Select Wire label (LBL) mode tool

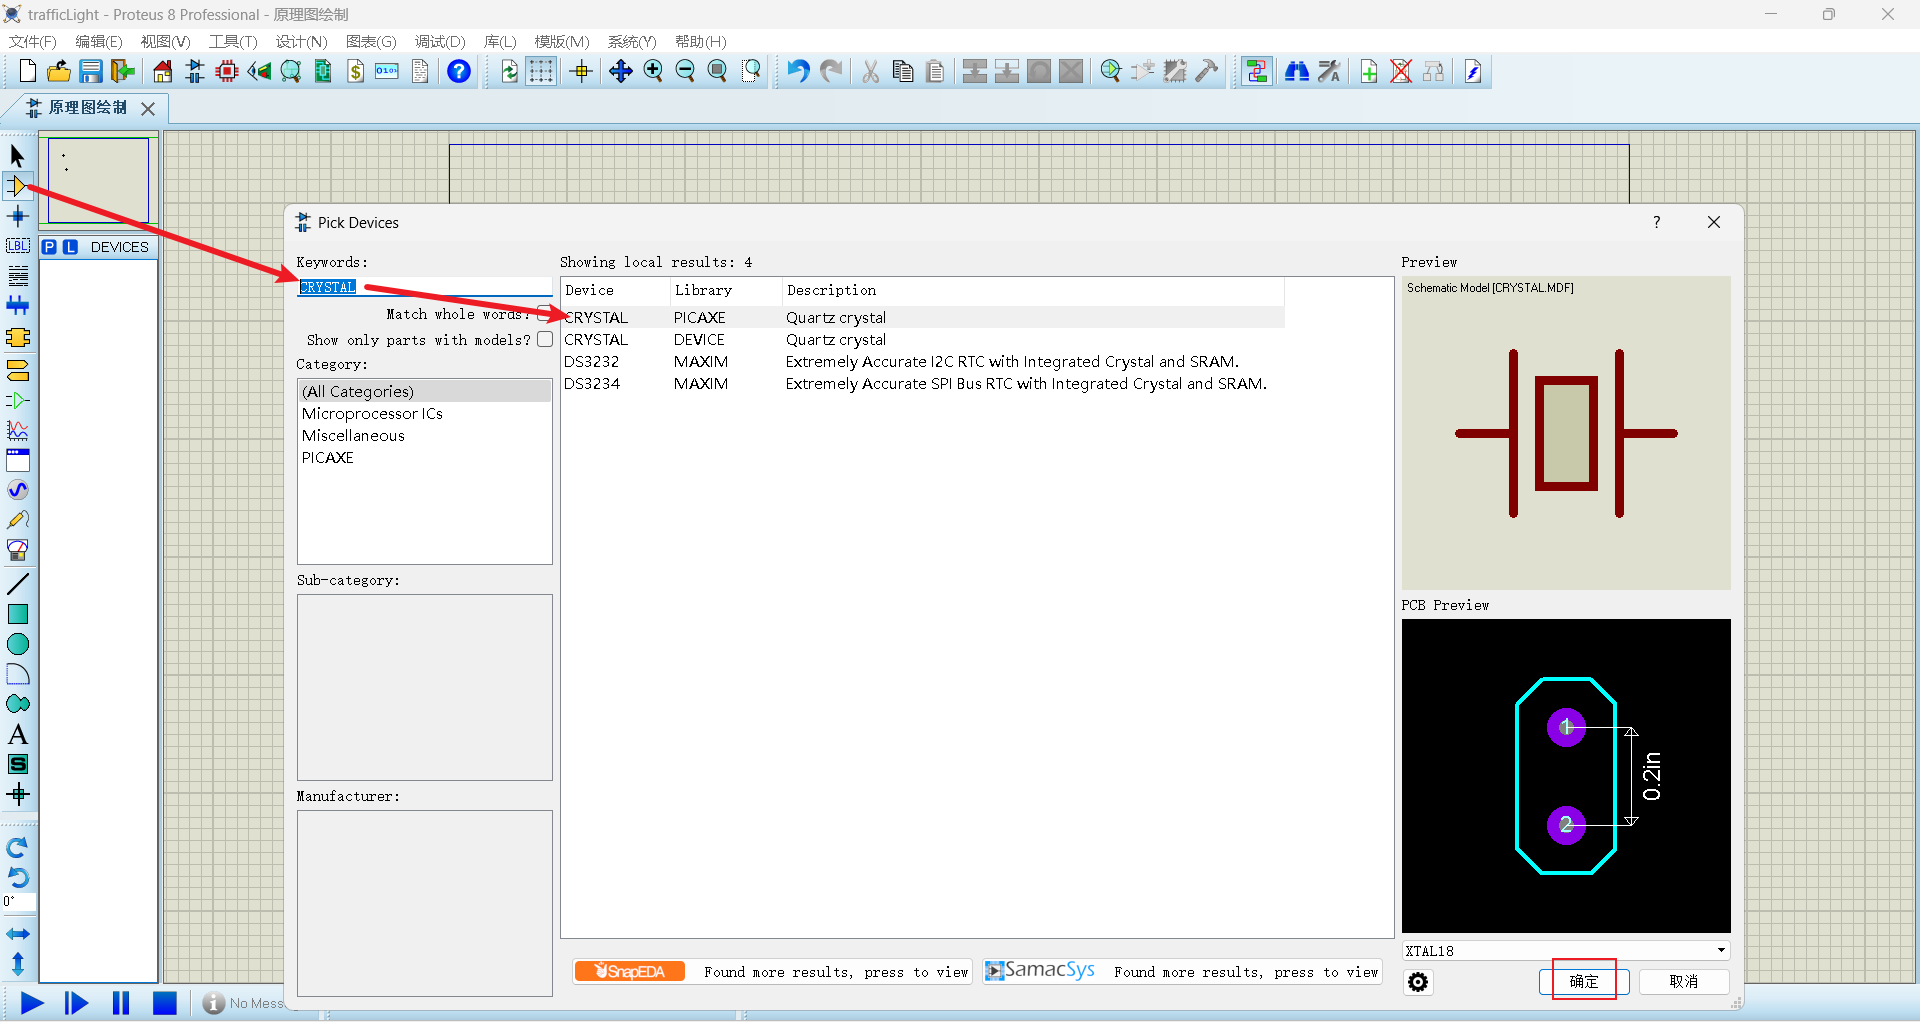click(x=17, y=246)
